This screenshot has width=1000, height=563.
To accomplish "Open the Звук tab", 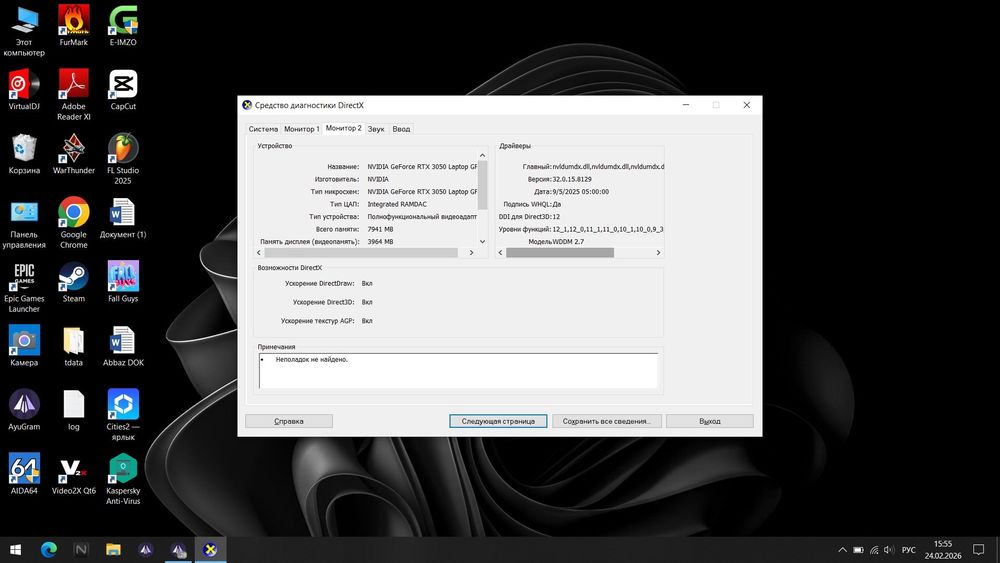I will [x=376, y=129].
